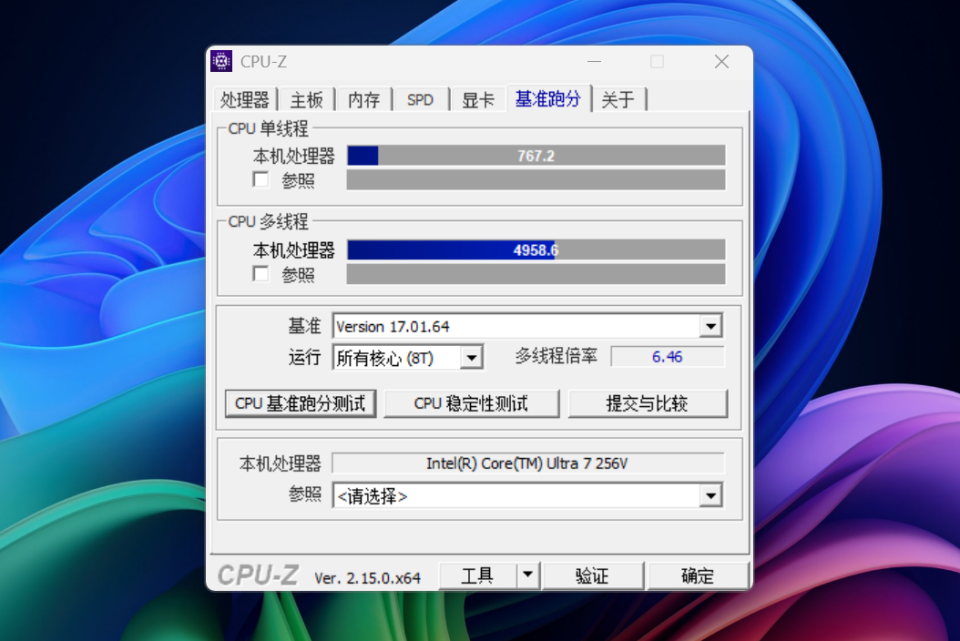The width and height of the screenshot is (960, 641).
Task: Click the CPU-Z app icon in title bar
Action: click(x=221, y=61)
